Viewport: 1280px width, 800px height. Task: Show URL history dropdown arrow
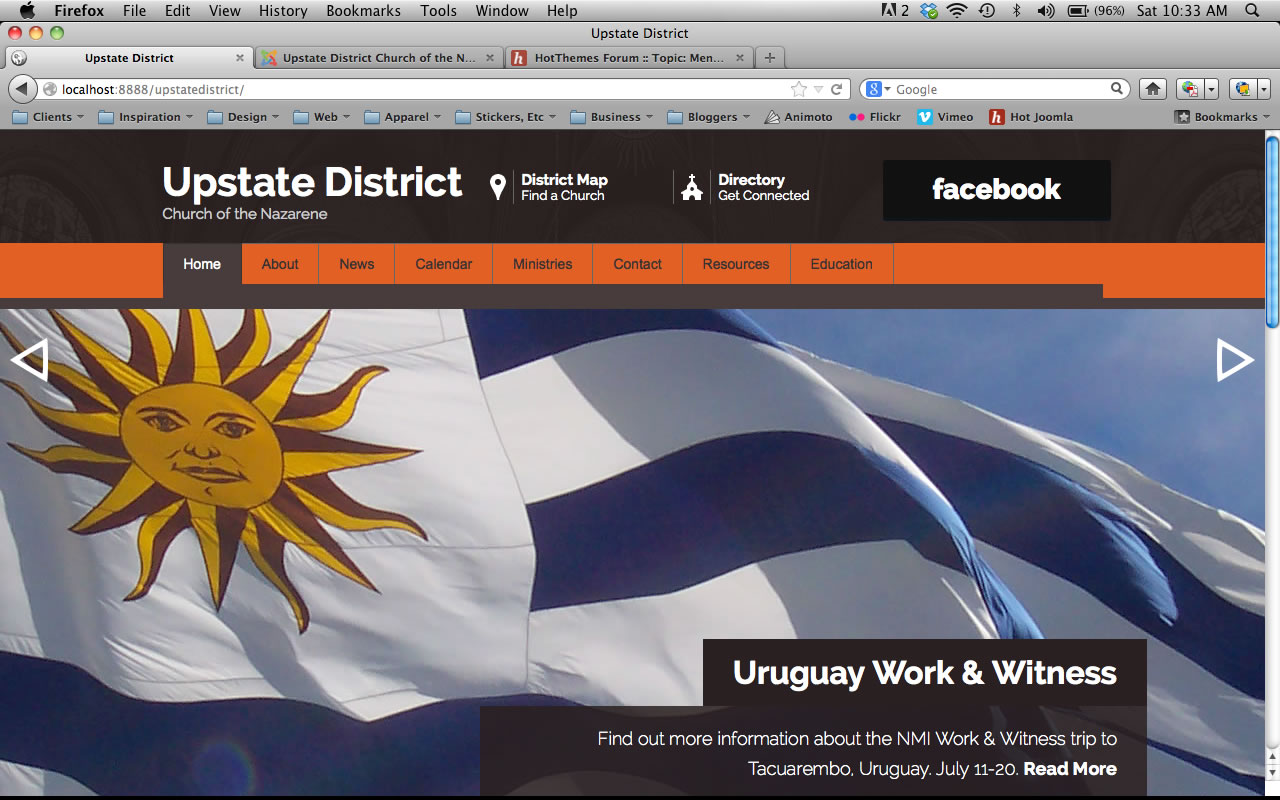tap(818, 89)
